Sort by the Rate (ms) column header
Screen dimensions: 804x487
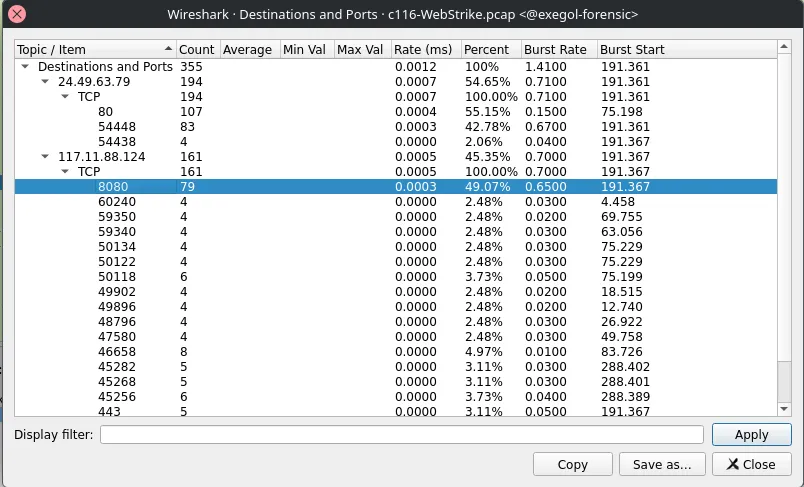pos(426,49)
